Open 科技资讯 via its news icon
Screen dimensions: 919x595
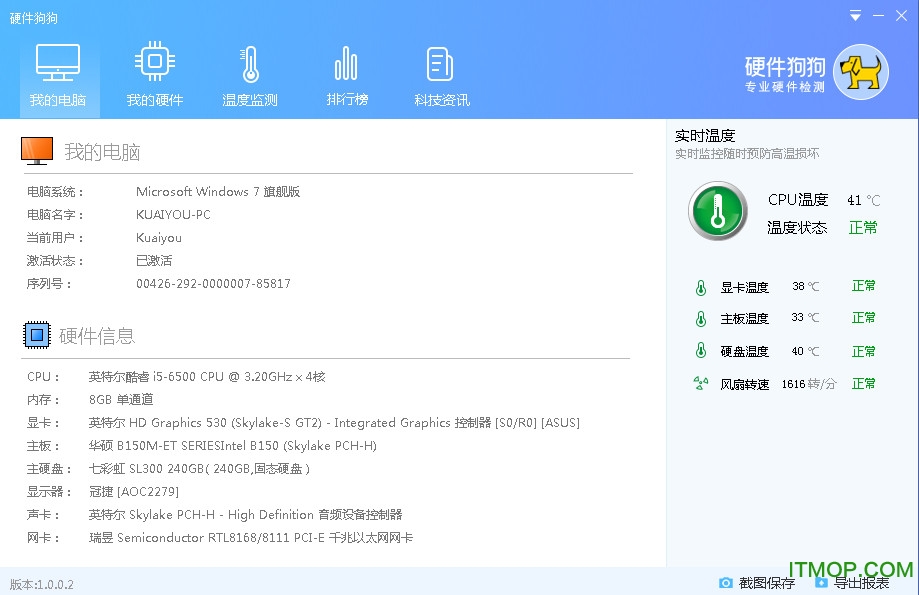coord(439,62)
